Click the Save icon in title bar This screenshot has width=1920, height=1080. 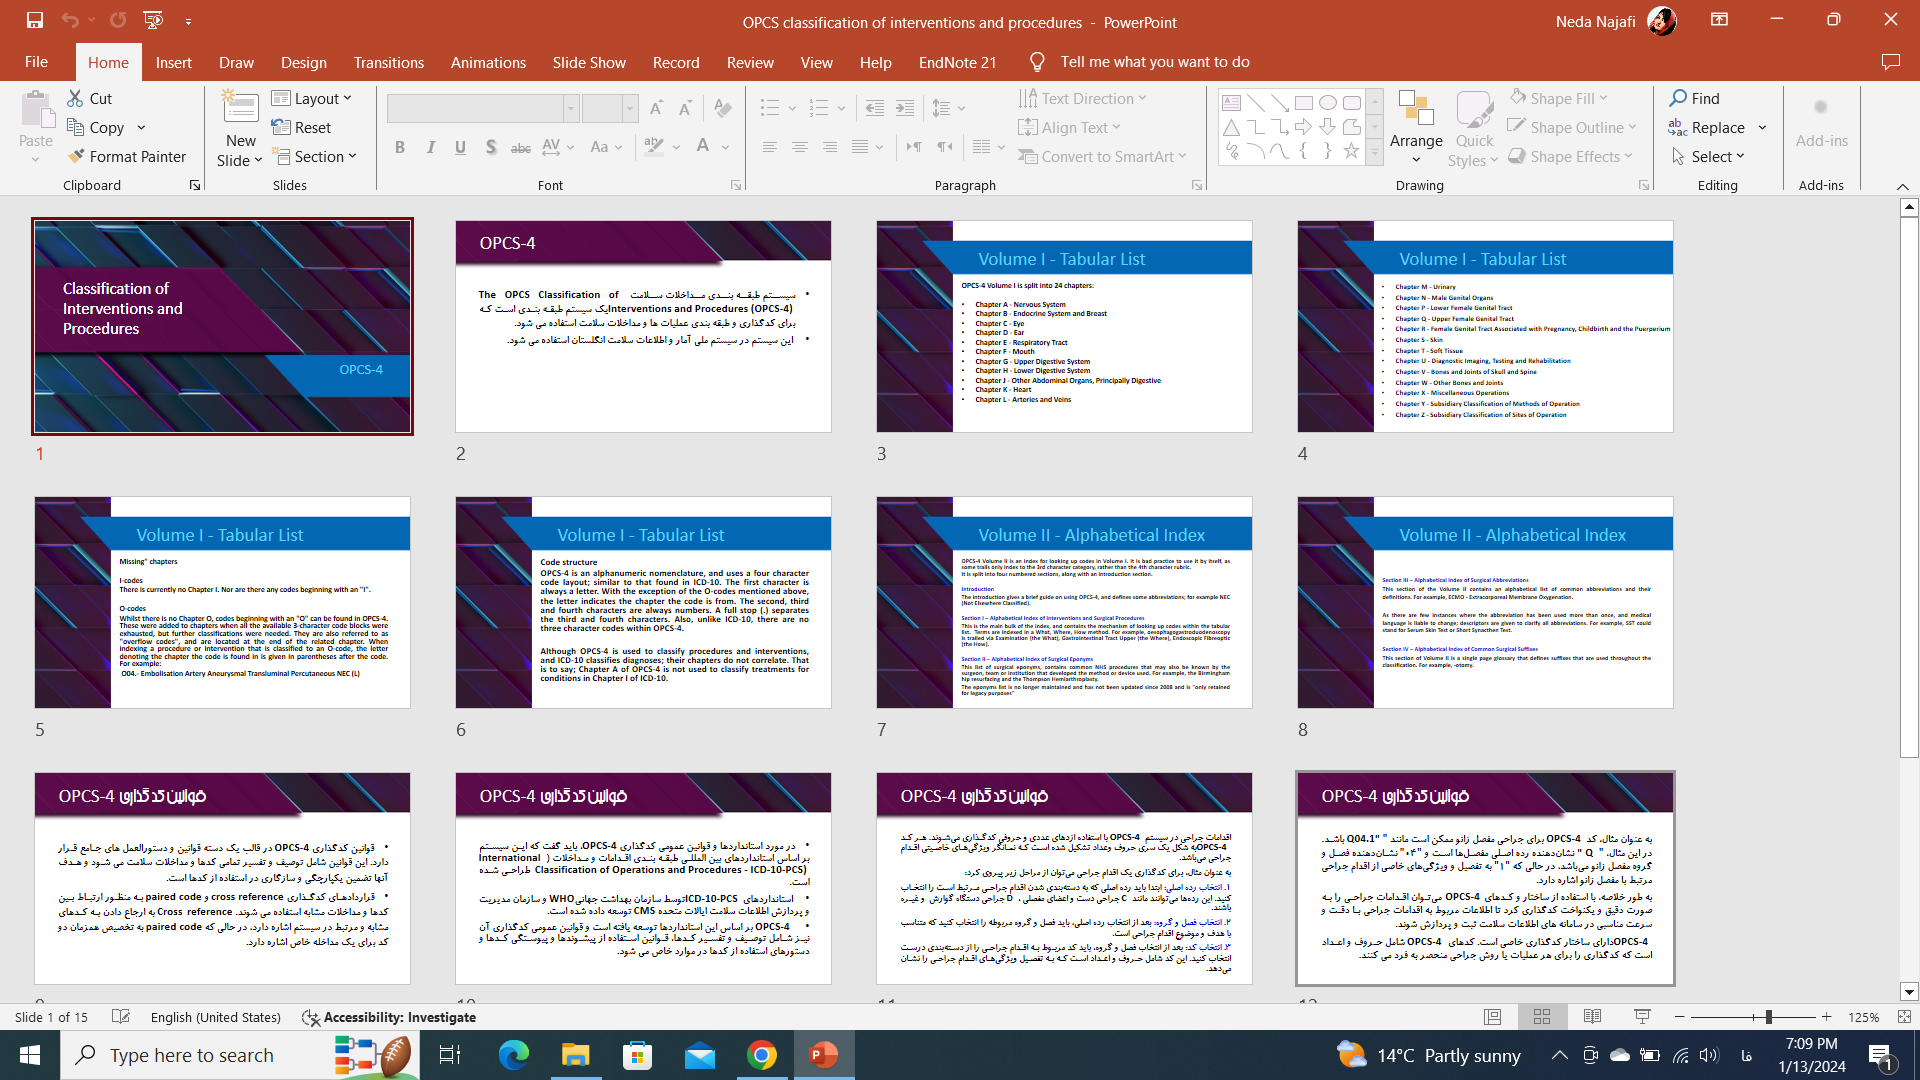tap(35, 20)
